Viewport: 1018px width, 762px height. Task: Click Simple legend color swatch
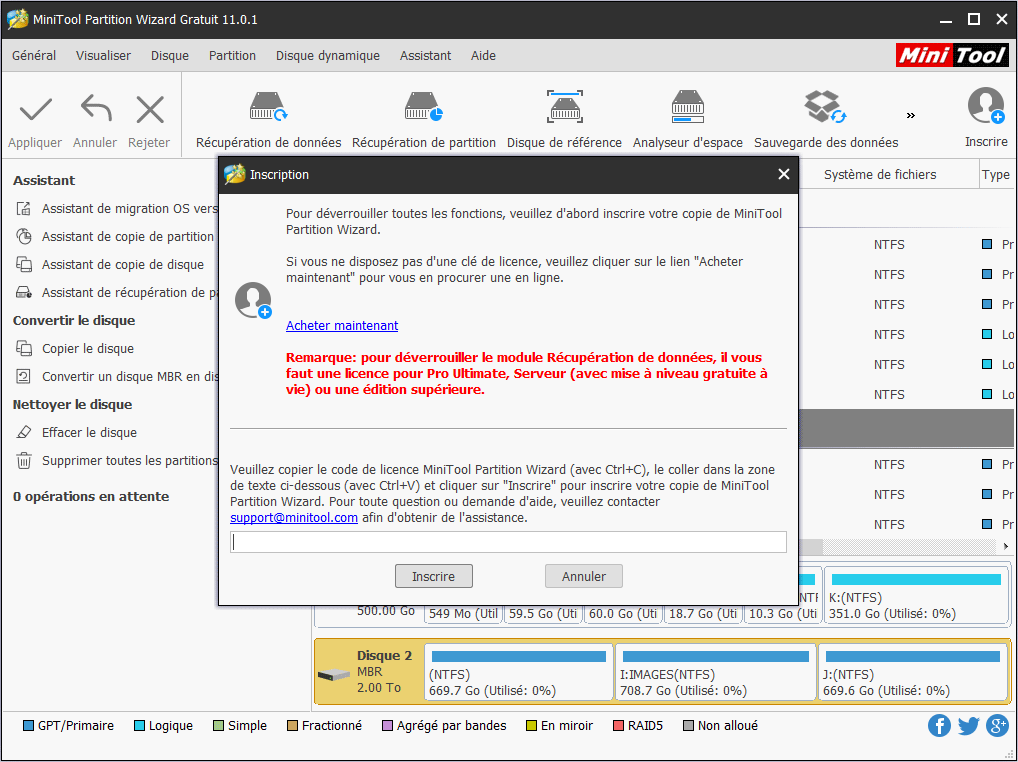[x=218, y=726]
